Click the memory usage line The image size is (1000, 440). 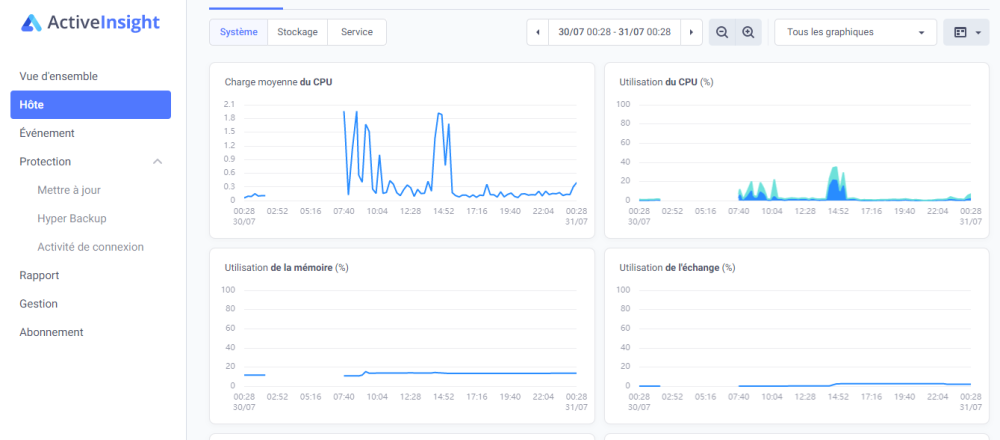coord(459,373)
